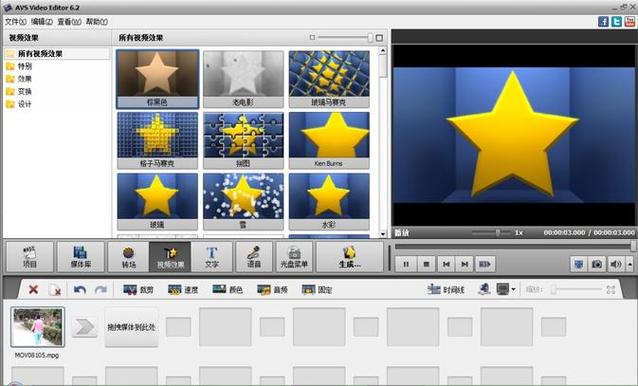Click the blue undo arrow
The height and width of the screenshot is (386, 638).
pos(80,290)
